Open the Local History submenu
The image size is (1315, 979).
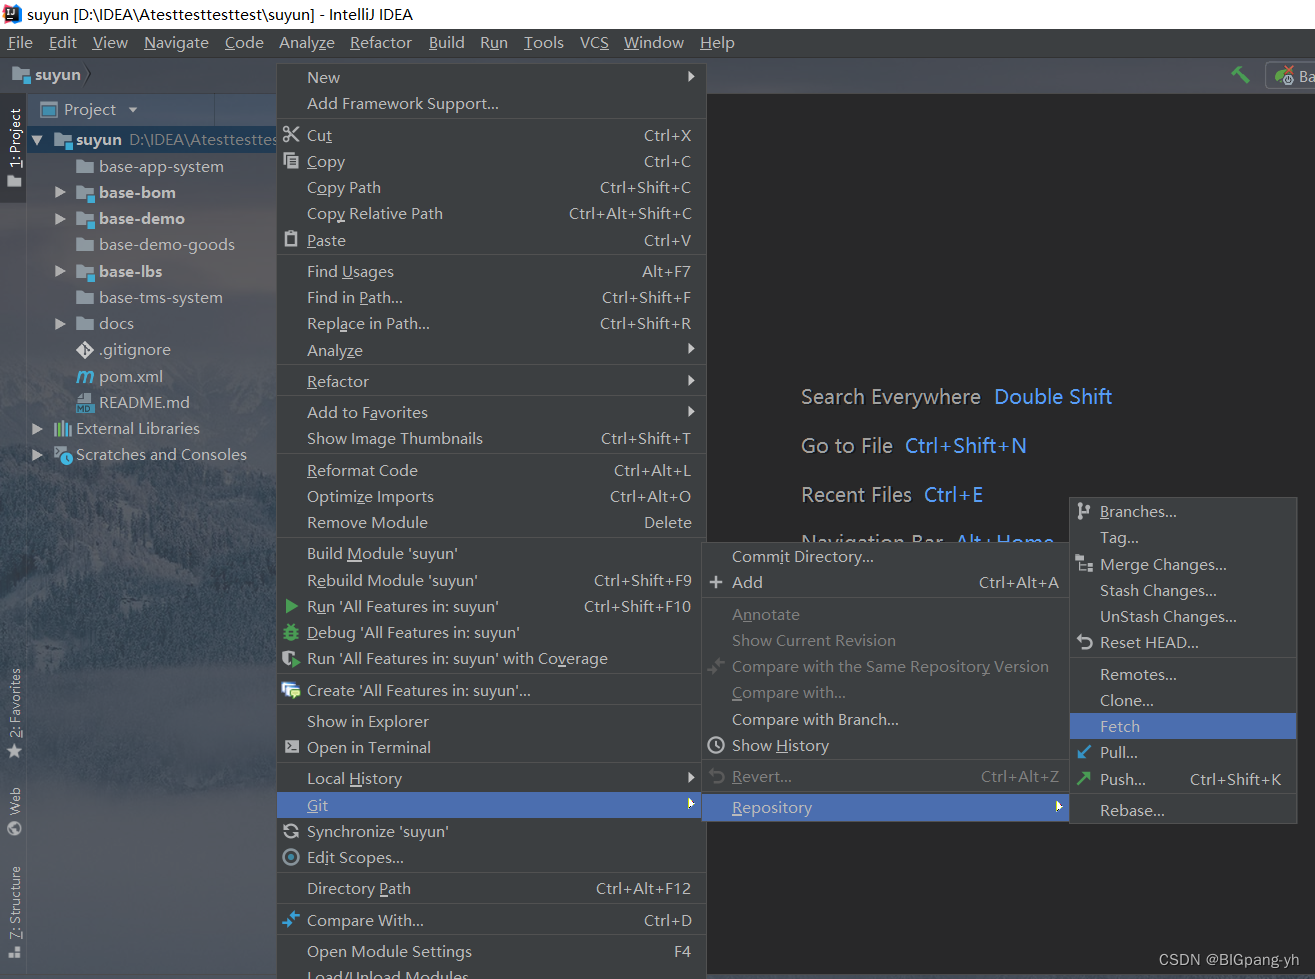[491, 778]
